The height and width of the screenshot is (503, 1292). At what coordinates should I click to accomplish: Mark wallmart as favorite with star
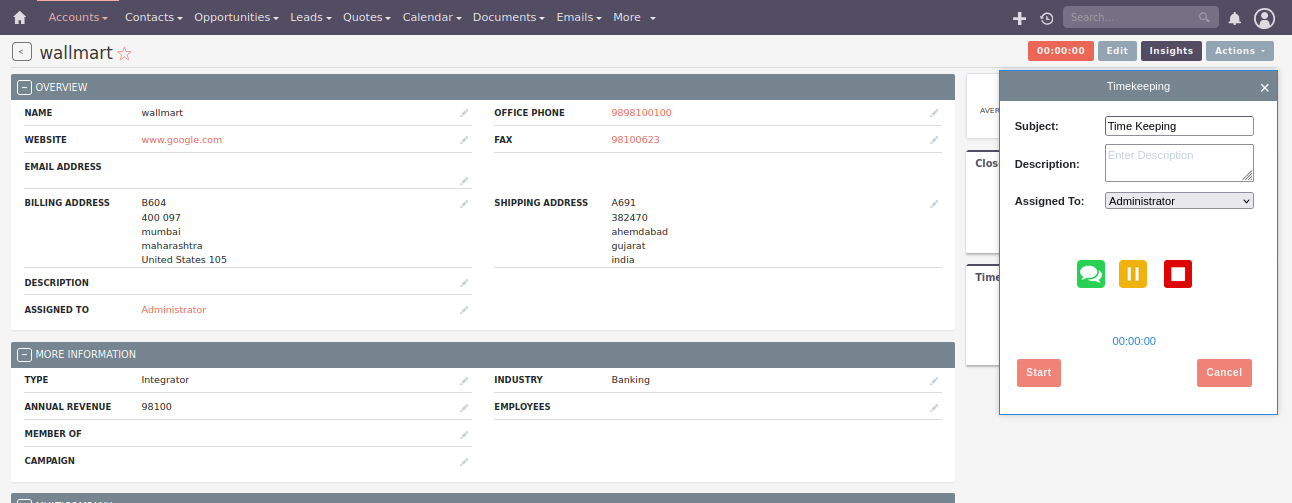125,54
